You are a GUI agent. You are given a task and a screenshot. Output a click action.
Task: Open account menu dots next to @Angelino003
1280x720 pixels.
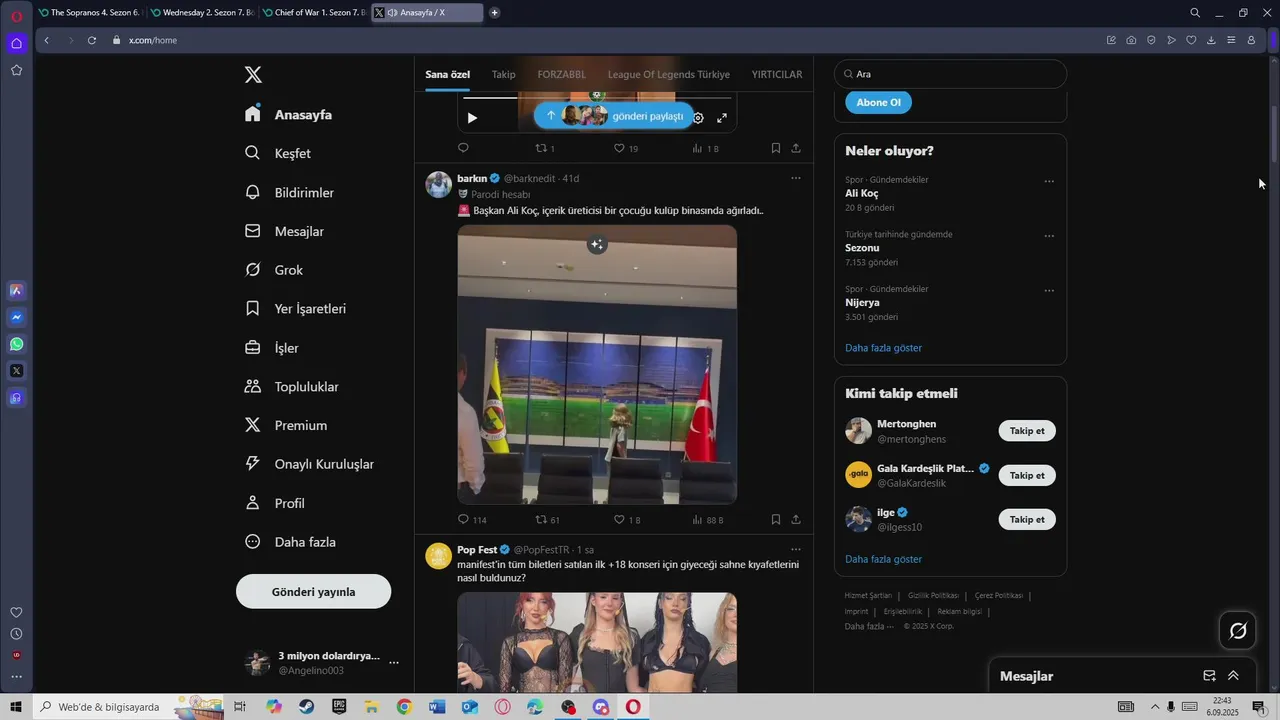pos(394,663)
